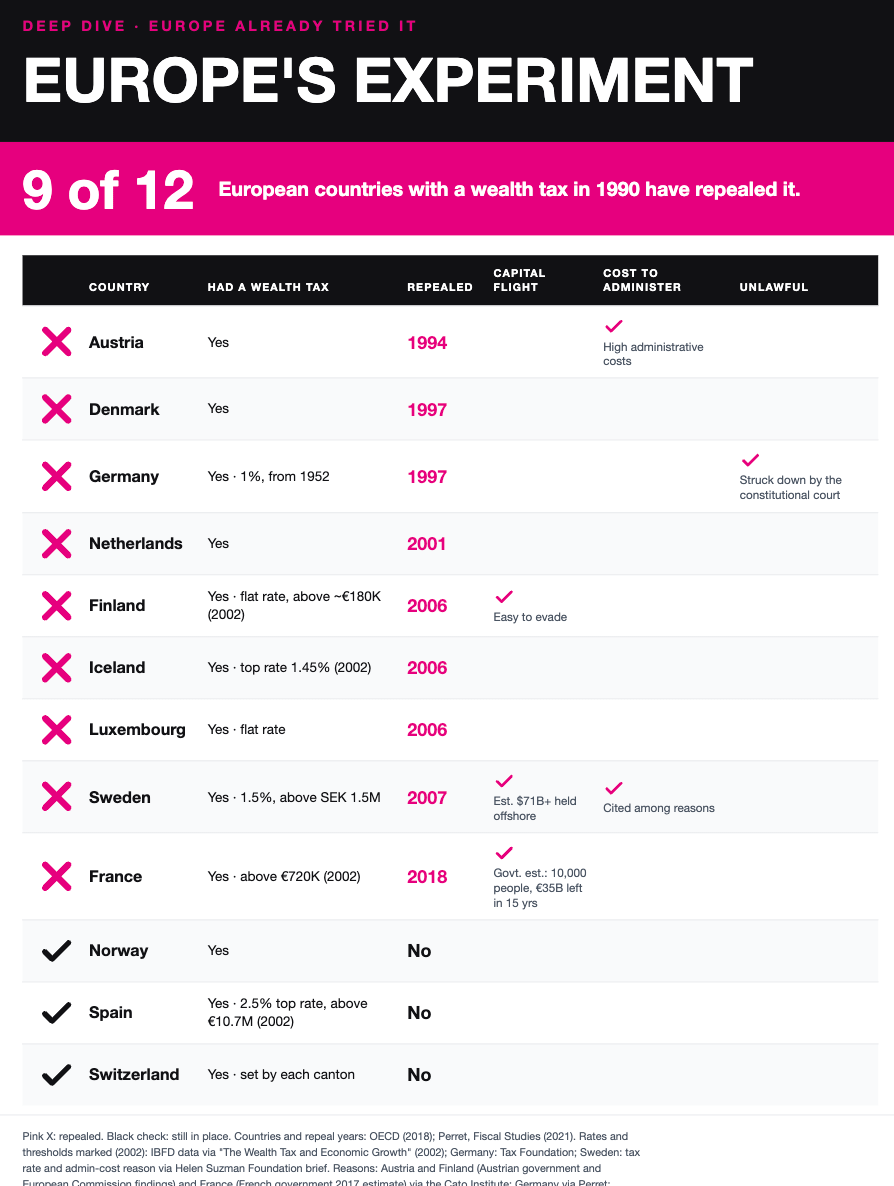
Task: Click the pink X icon beside Iceland
Action: tap(57, 667)
